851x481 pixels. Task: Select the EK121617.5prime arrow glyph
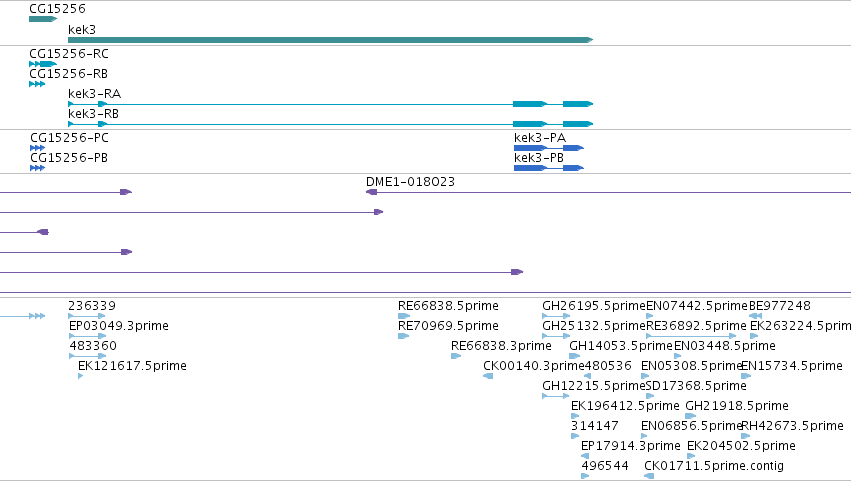[81, 376]
